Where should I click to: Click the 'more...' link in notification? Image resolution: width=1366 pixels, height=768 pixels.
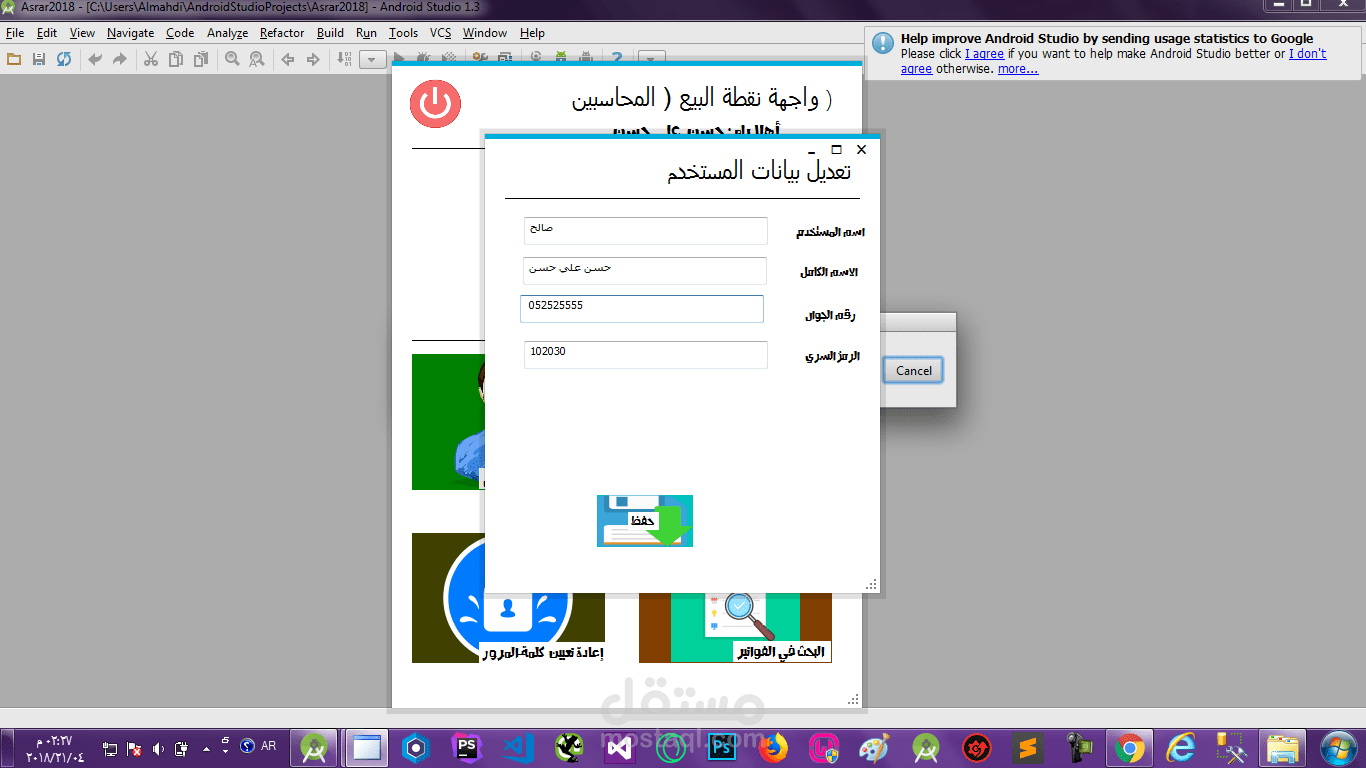[1018, 69]
